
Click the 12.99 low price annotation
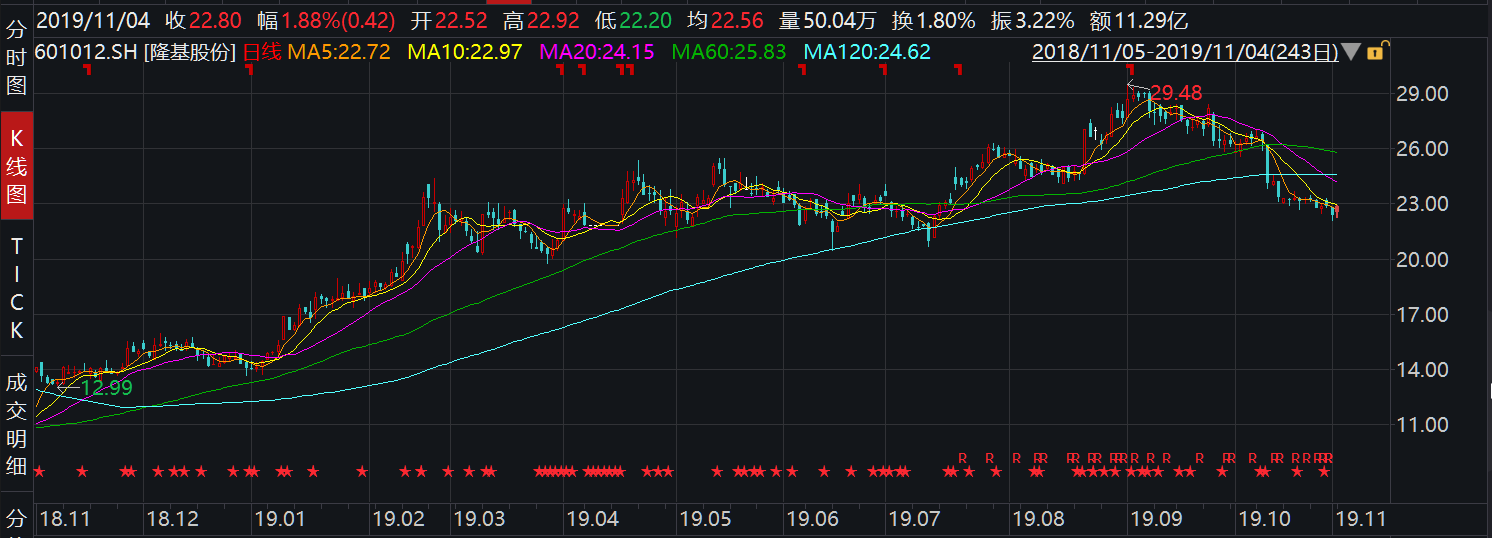coord(106,388)
